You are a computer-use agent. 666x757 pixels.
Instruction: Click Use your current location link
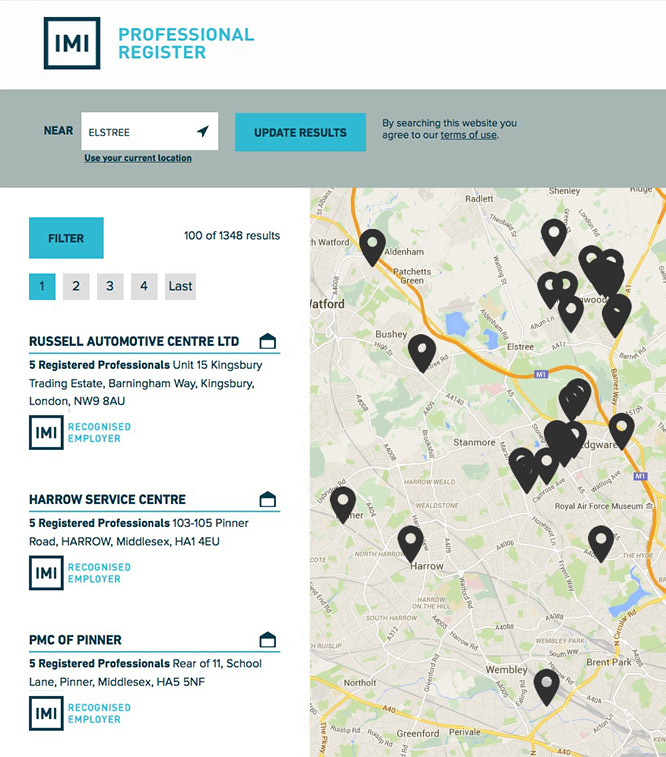[x=138, y=158]
